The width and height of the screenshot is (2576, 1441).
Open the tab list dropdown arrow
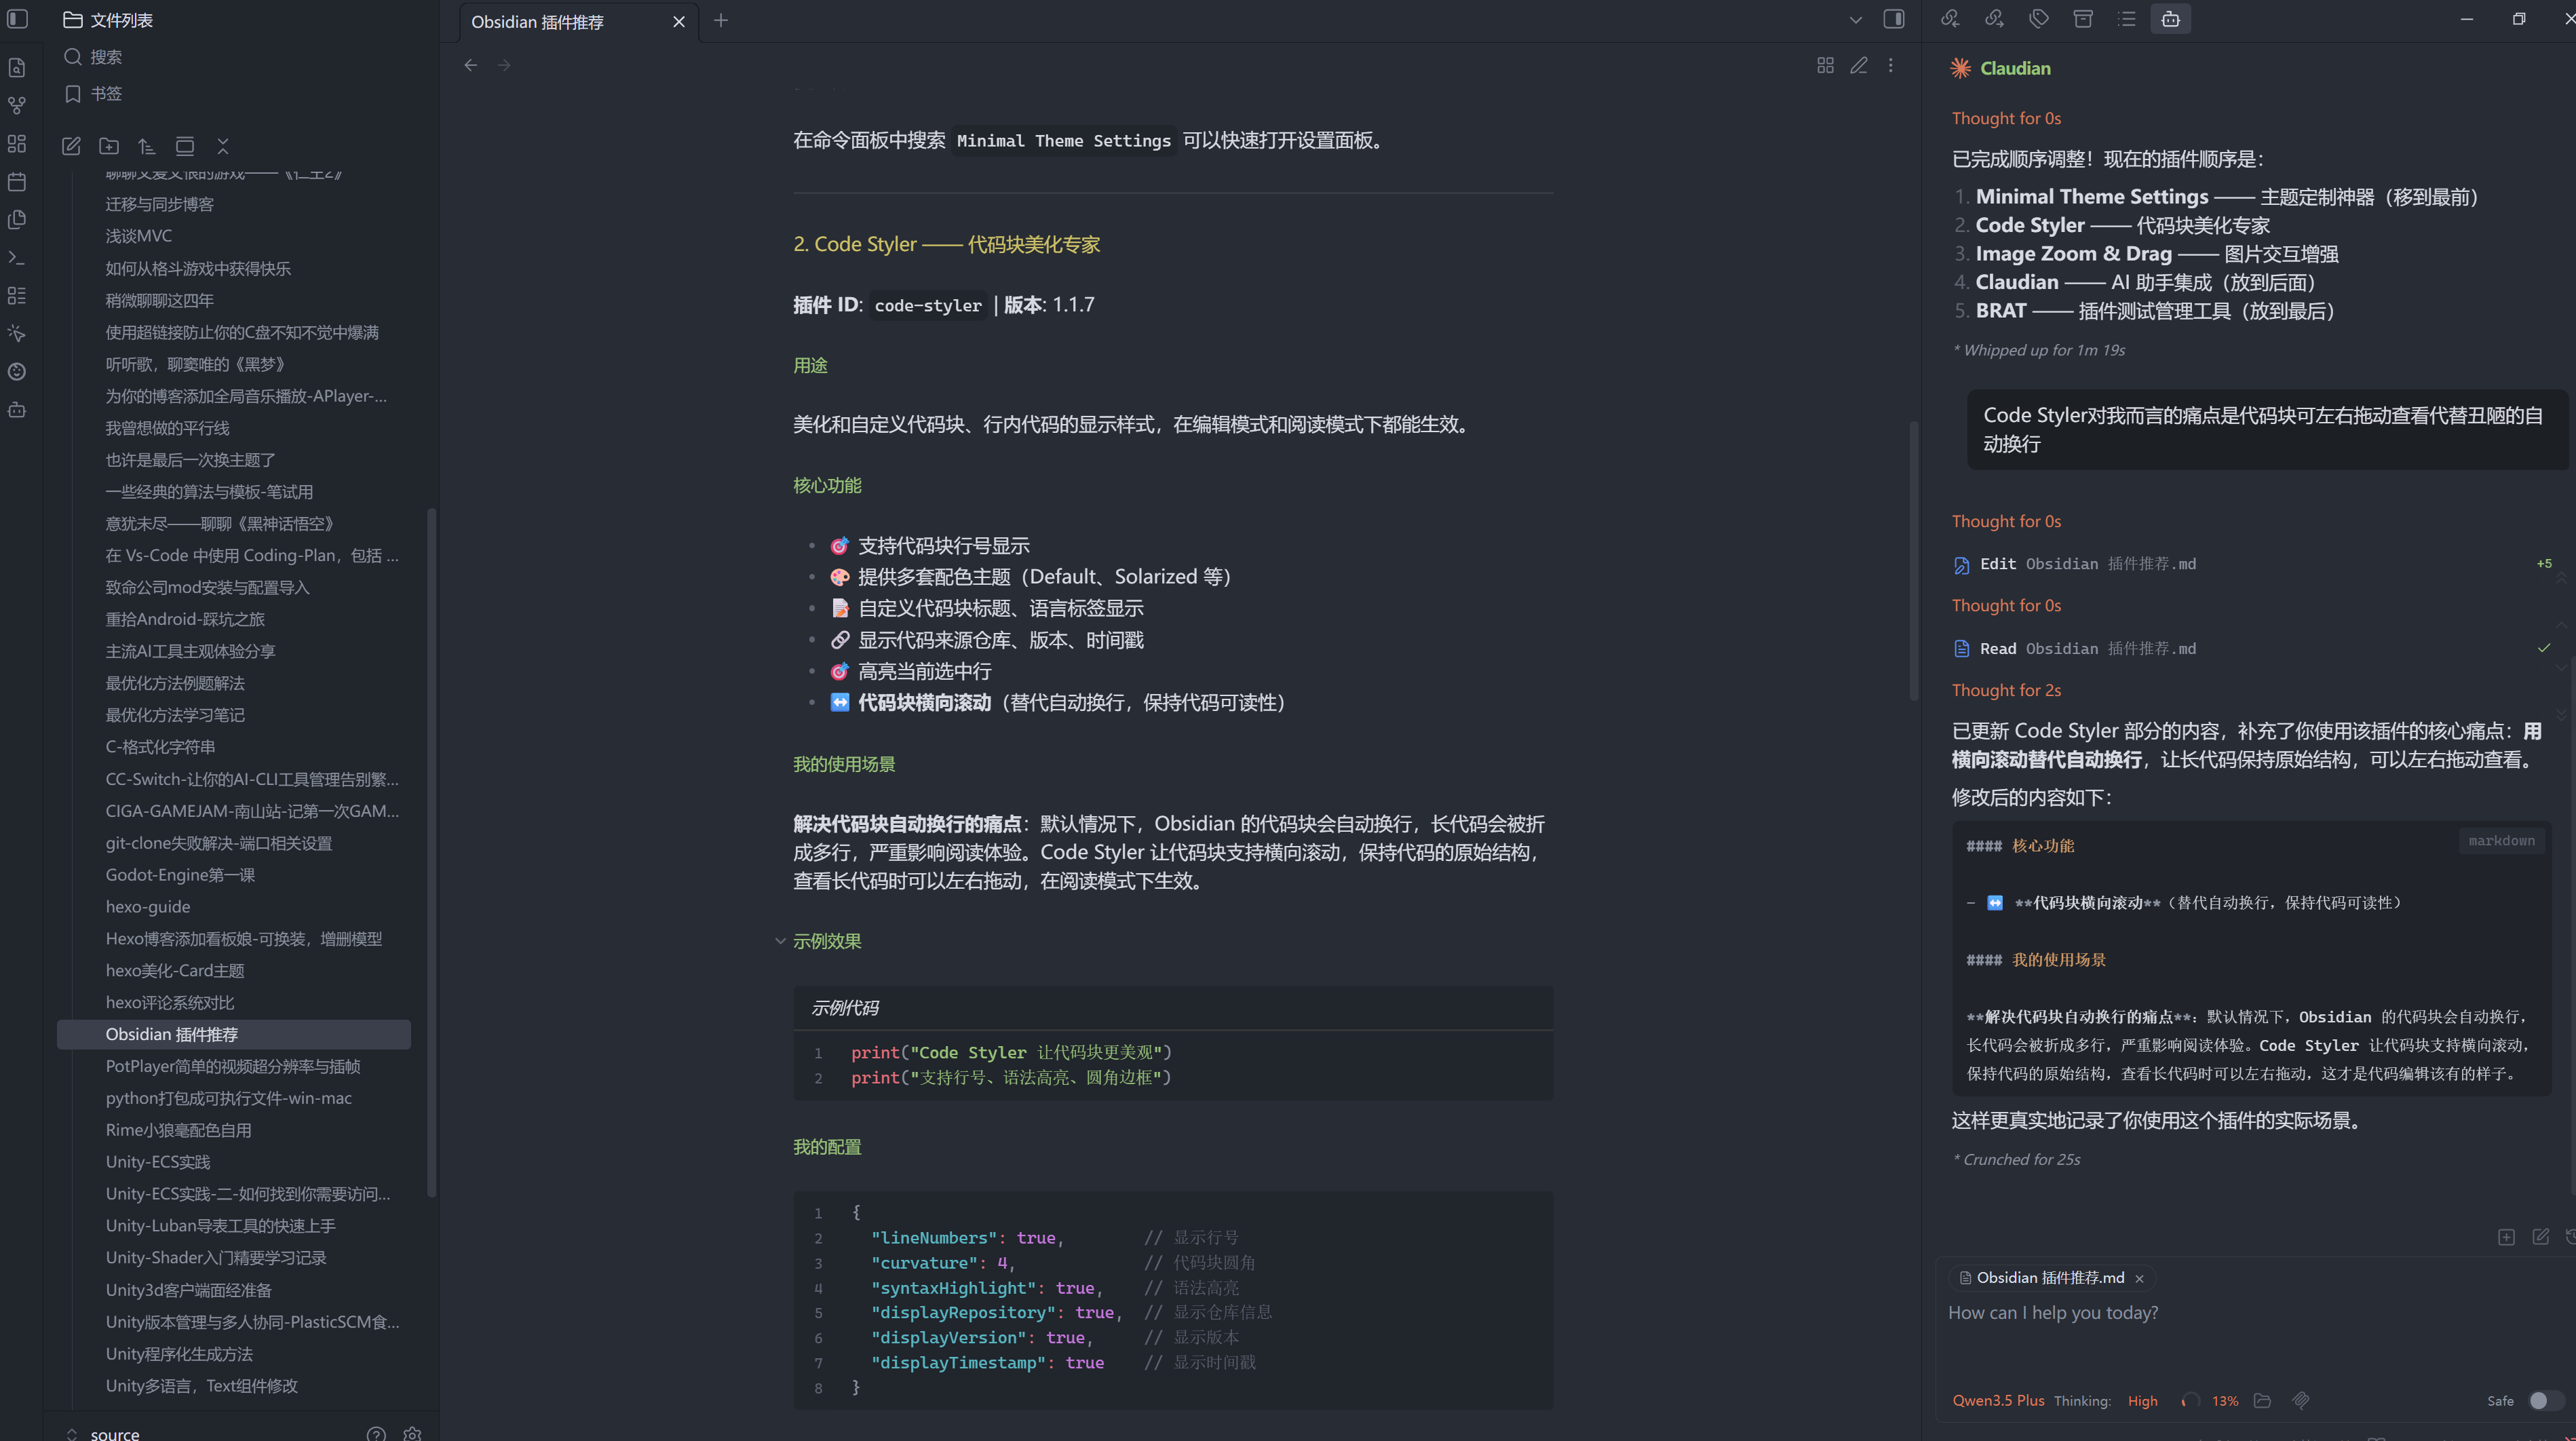point(1855,19)
